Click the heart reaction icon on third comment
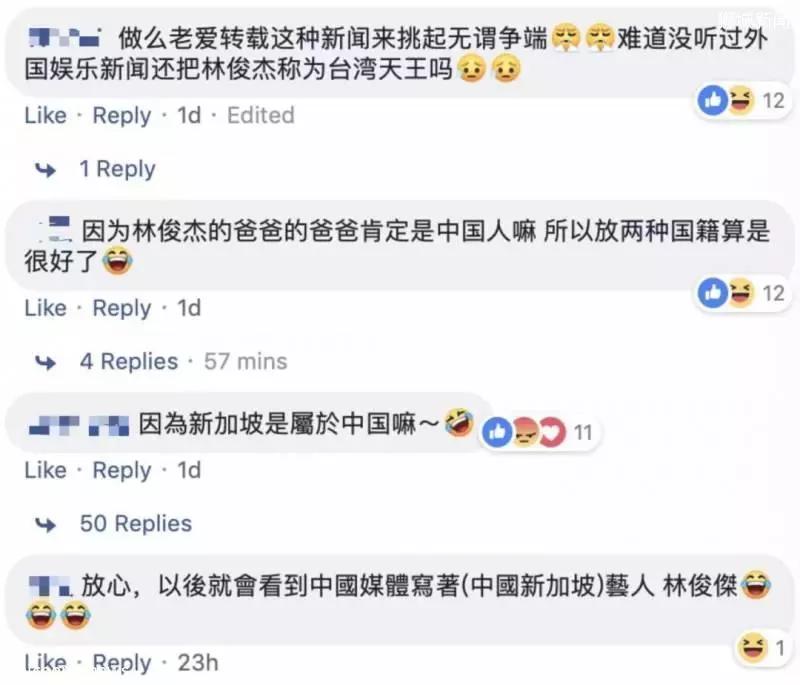 tap(553, 432)
